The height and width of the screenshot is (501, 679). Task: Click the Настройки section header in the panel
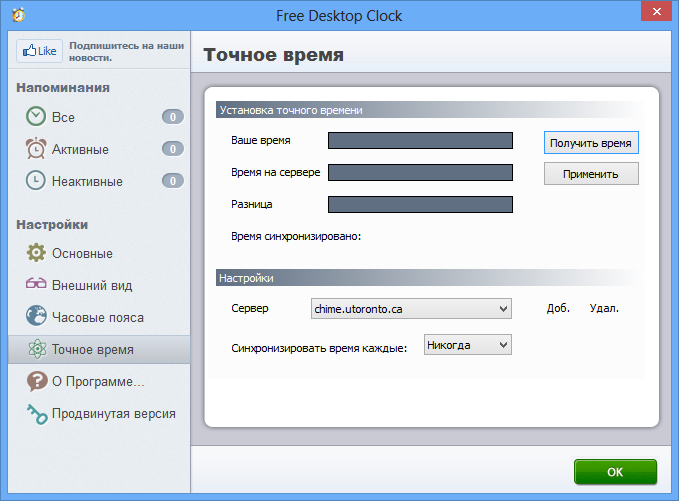431,278
